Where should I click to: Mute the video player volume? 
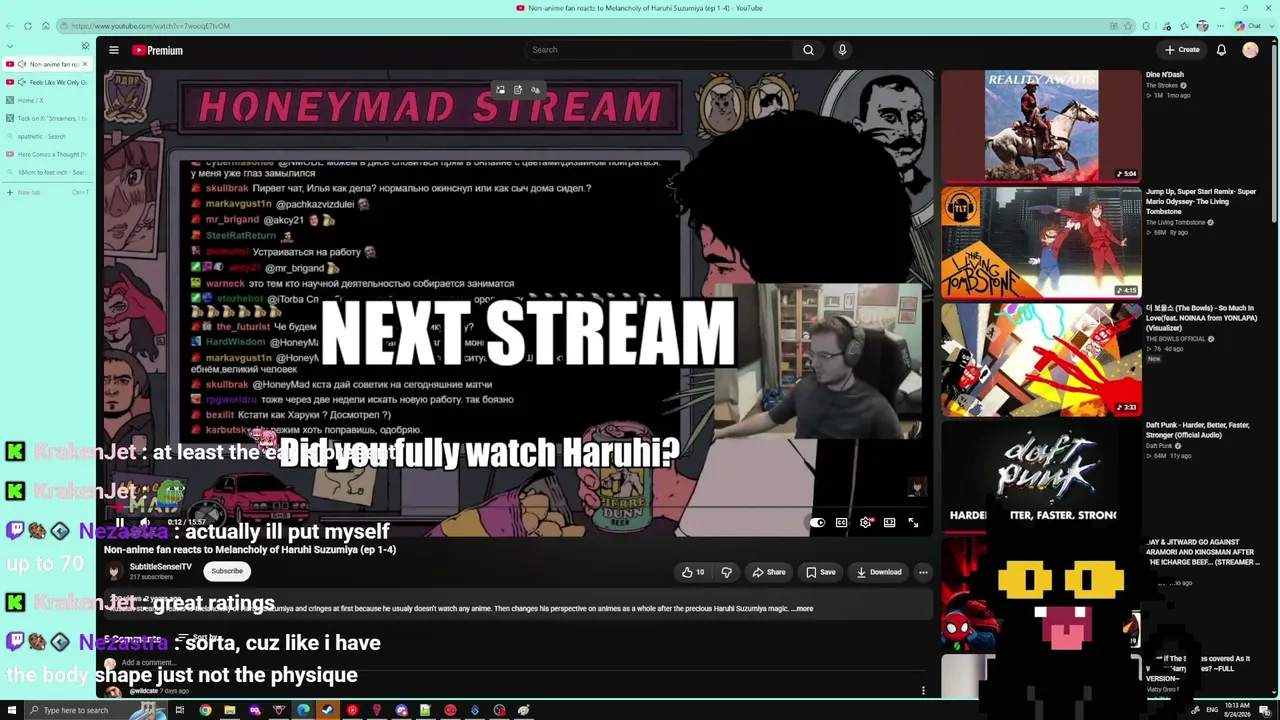pyautogui.click(x=145, y=522)
